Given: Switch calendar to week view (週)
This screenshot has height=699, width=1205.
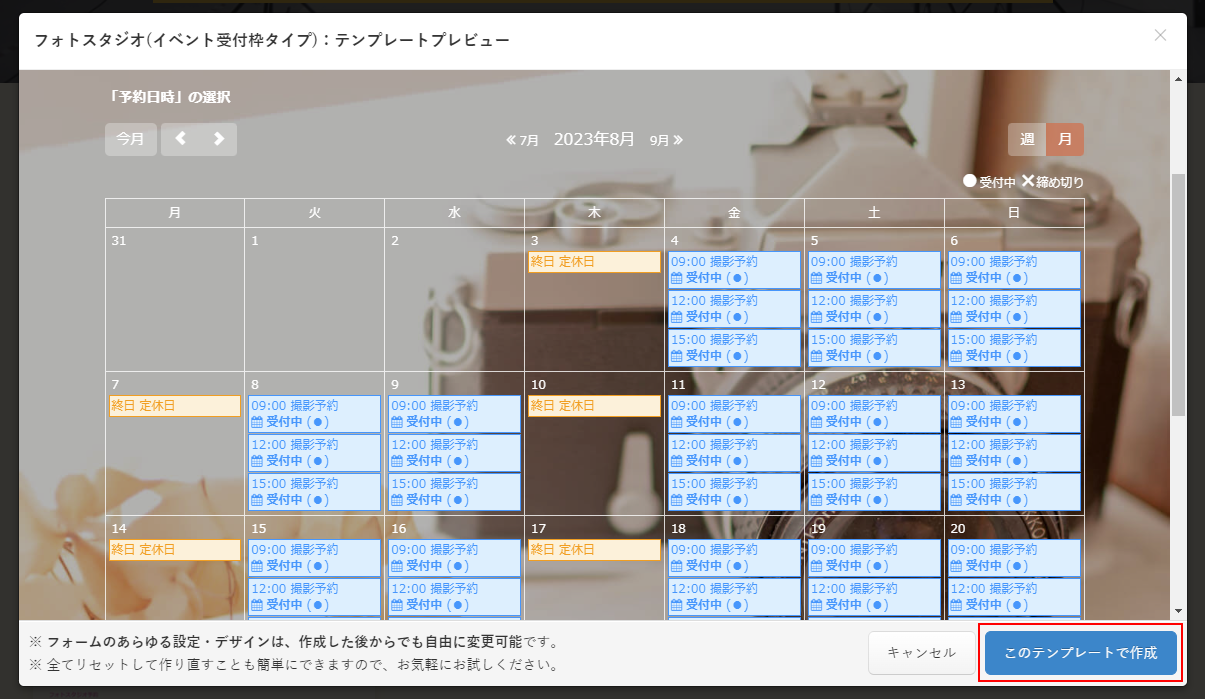Looking at the screenshot, I should pyautogui.click(x=1027, y=140).
